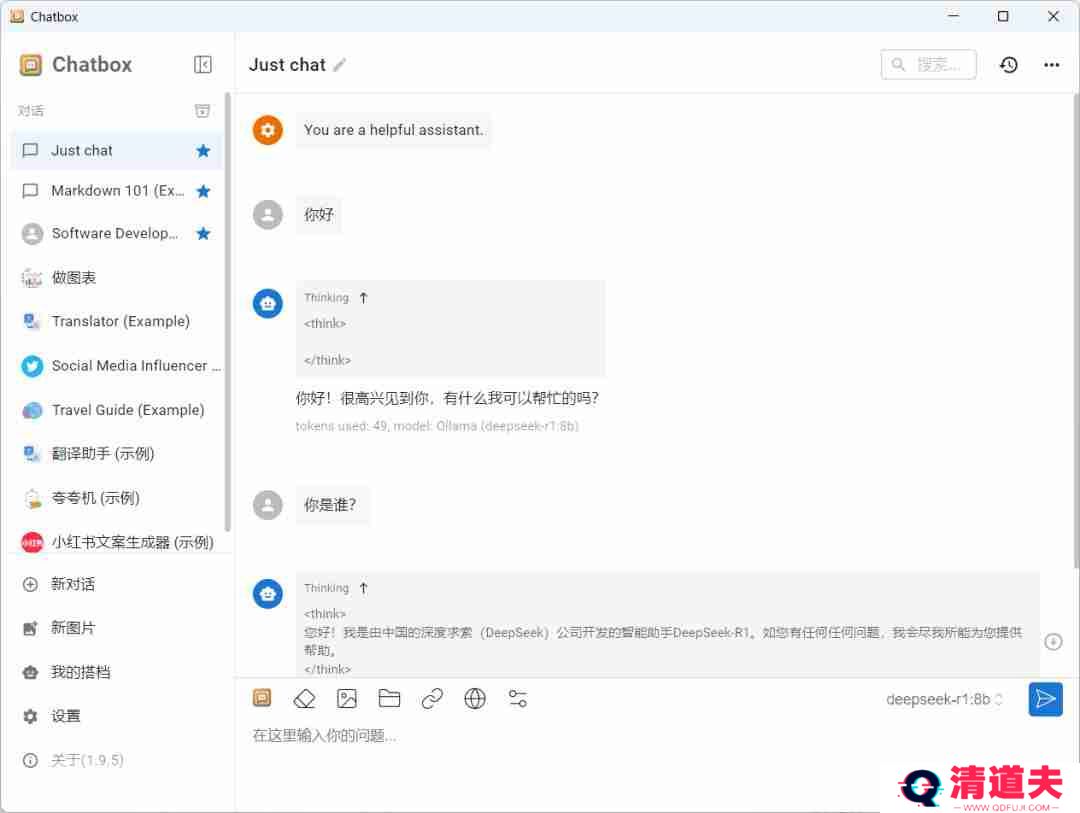This screenshot has width=1080, height=813.
Task: Open Social Media Influencer conversation
Action: tap(116, 366)
